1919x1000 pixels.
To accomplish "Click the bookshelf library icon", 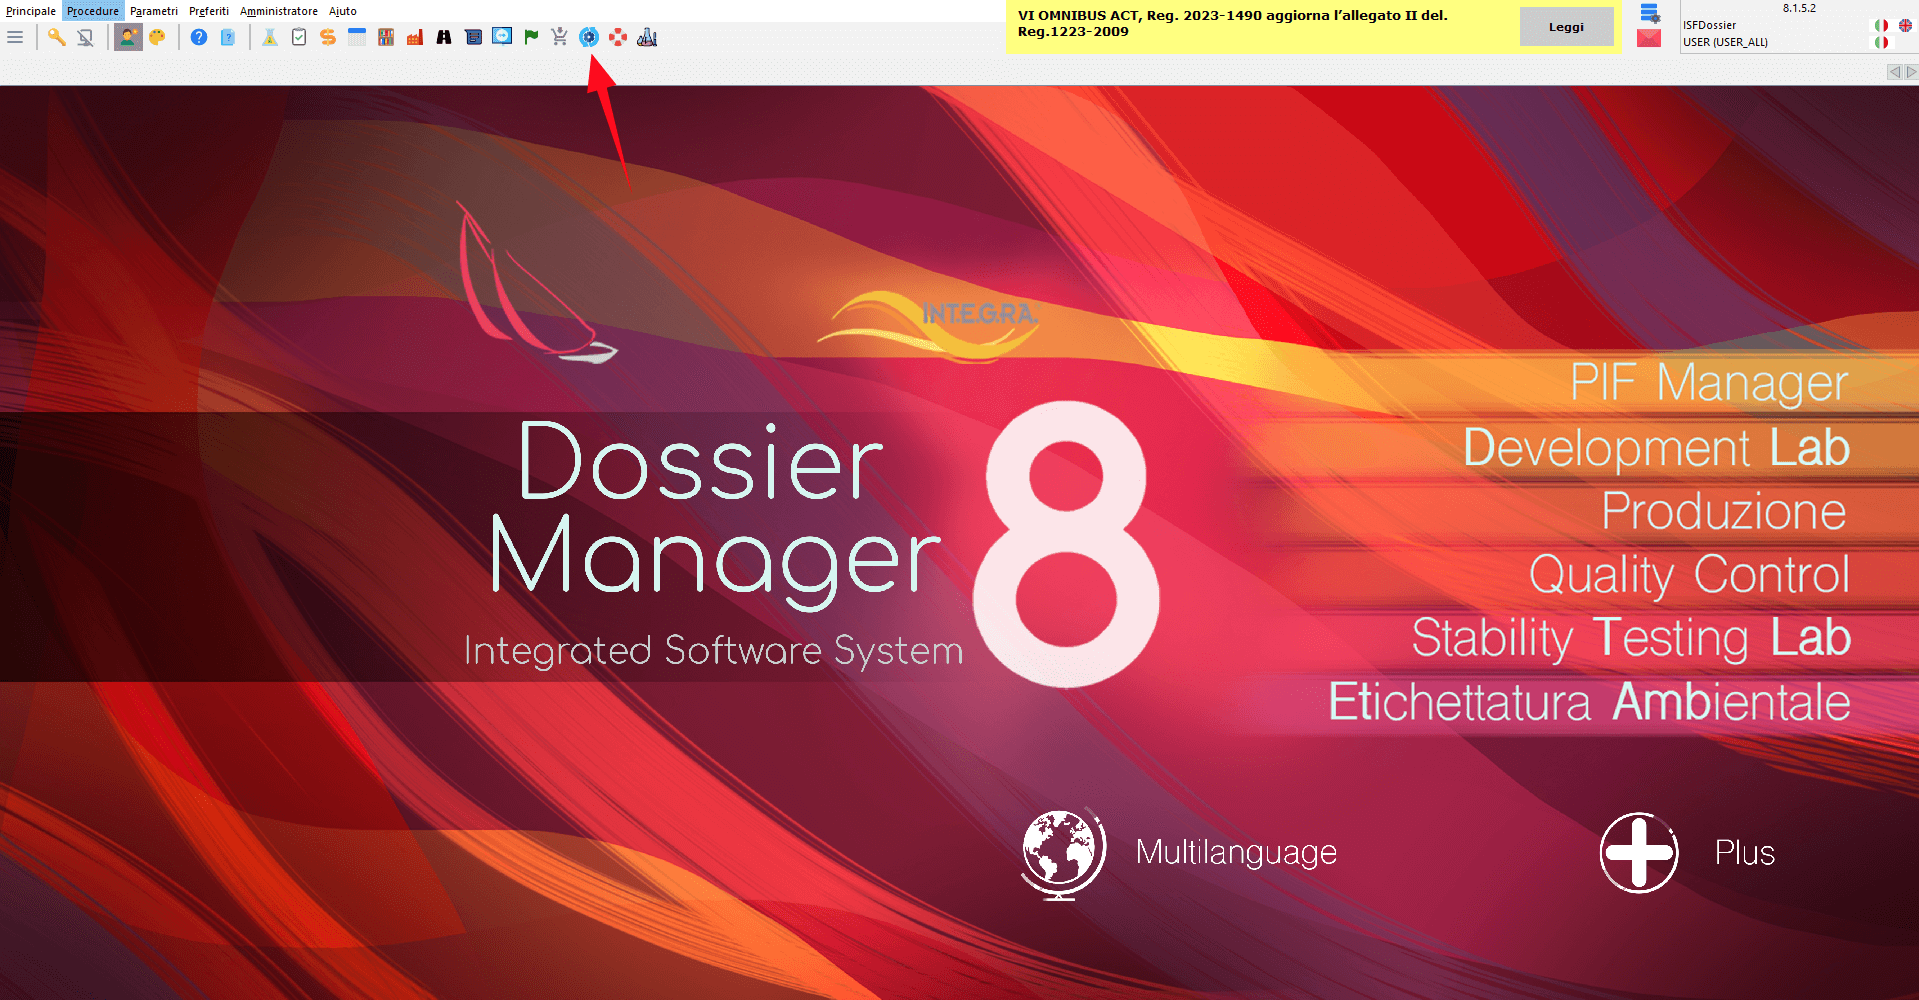I will [x=386, y=37].
